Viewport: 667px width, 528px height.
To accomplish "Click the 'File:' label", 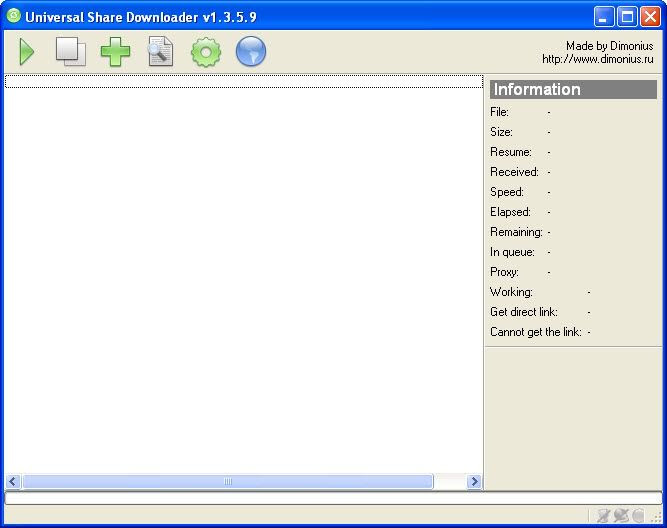I will (x=499, y=112).
